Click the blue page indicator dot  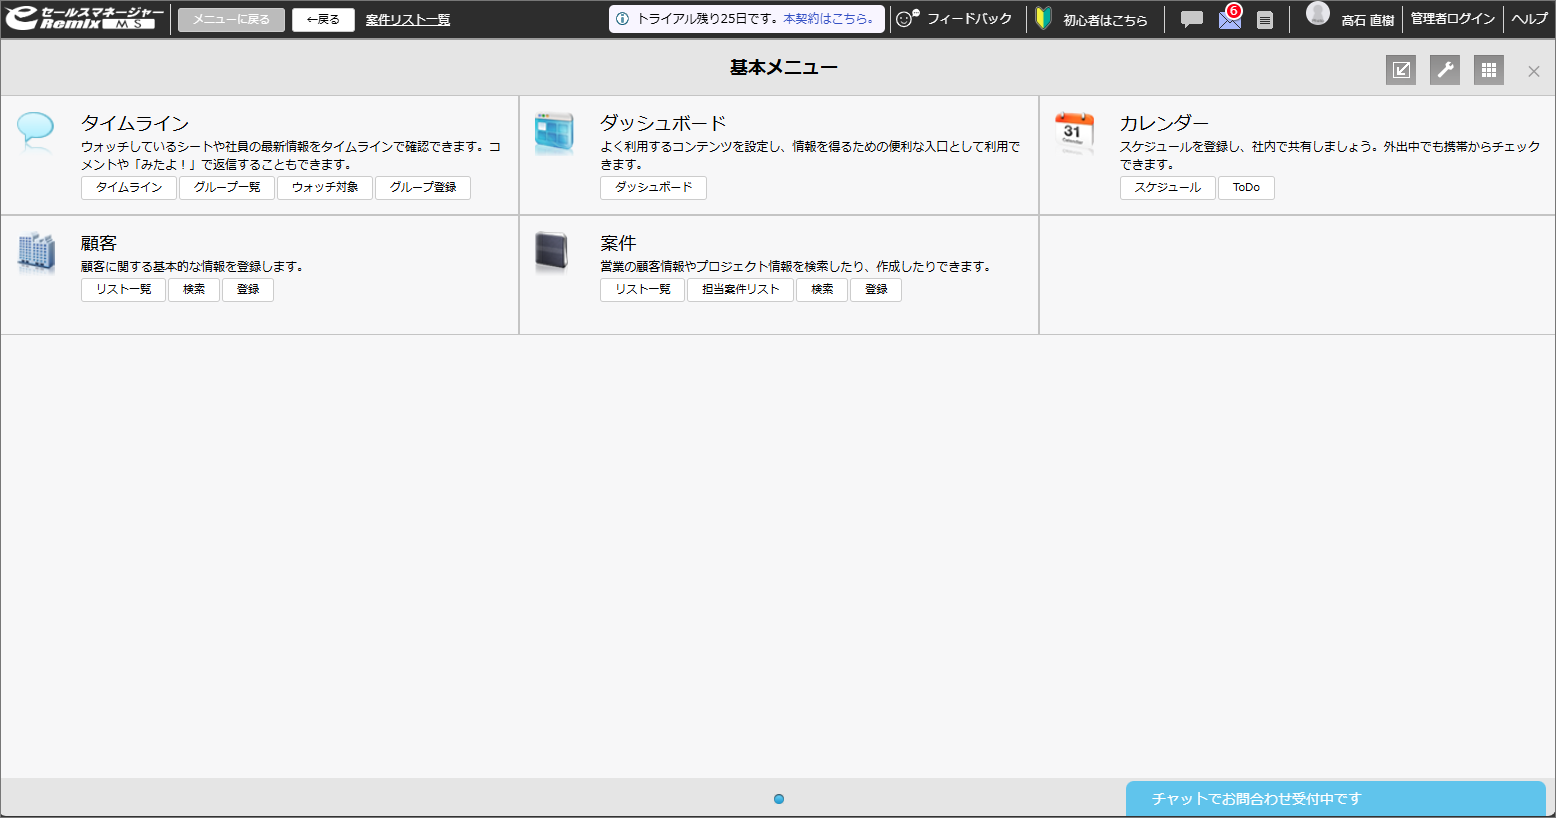[x=779, y=799]
